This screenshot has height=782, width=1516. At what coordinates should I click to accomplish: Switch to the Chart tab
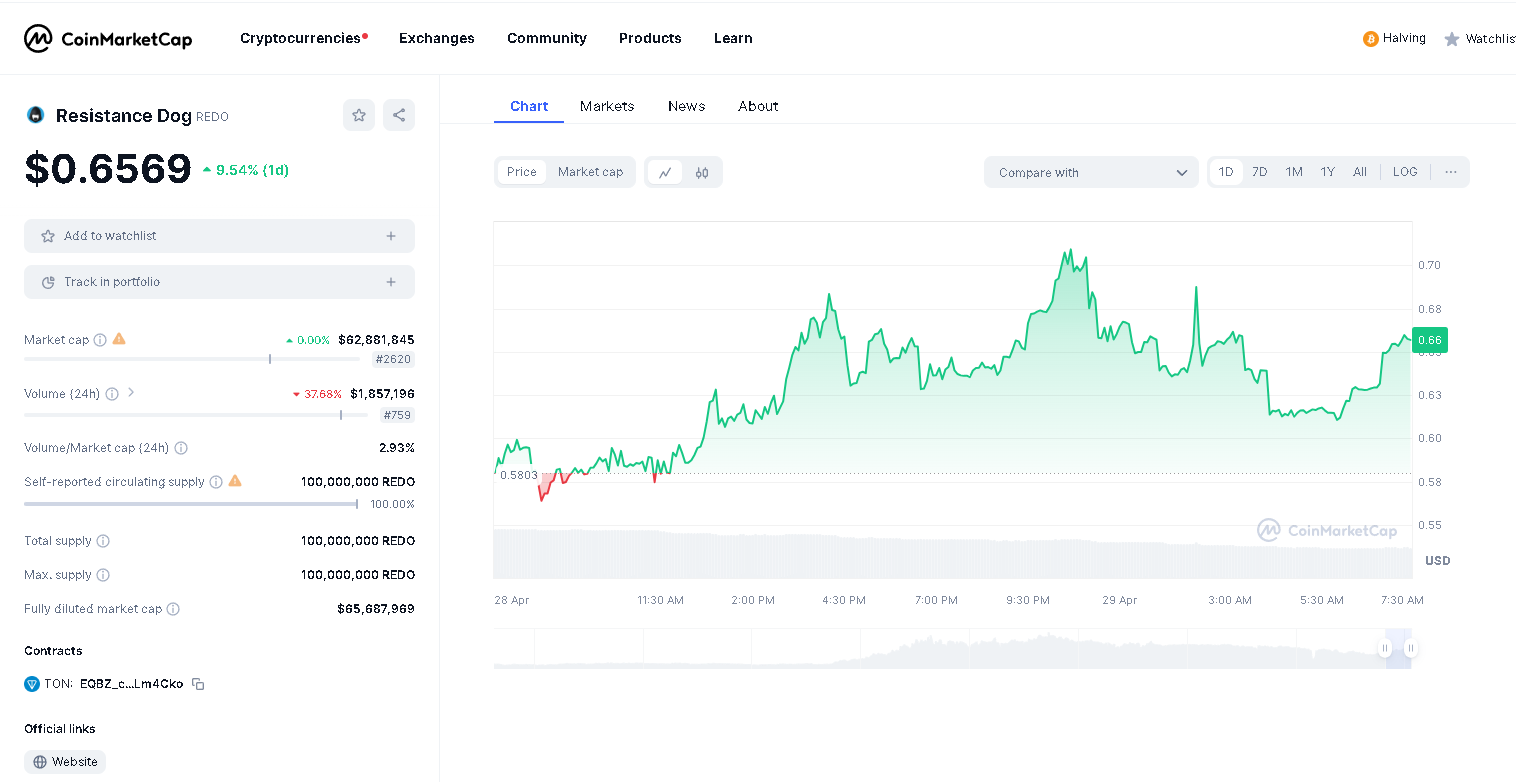coord(529,106)
